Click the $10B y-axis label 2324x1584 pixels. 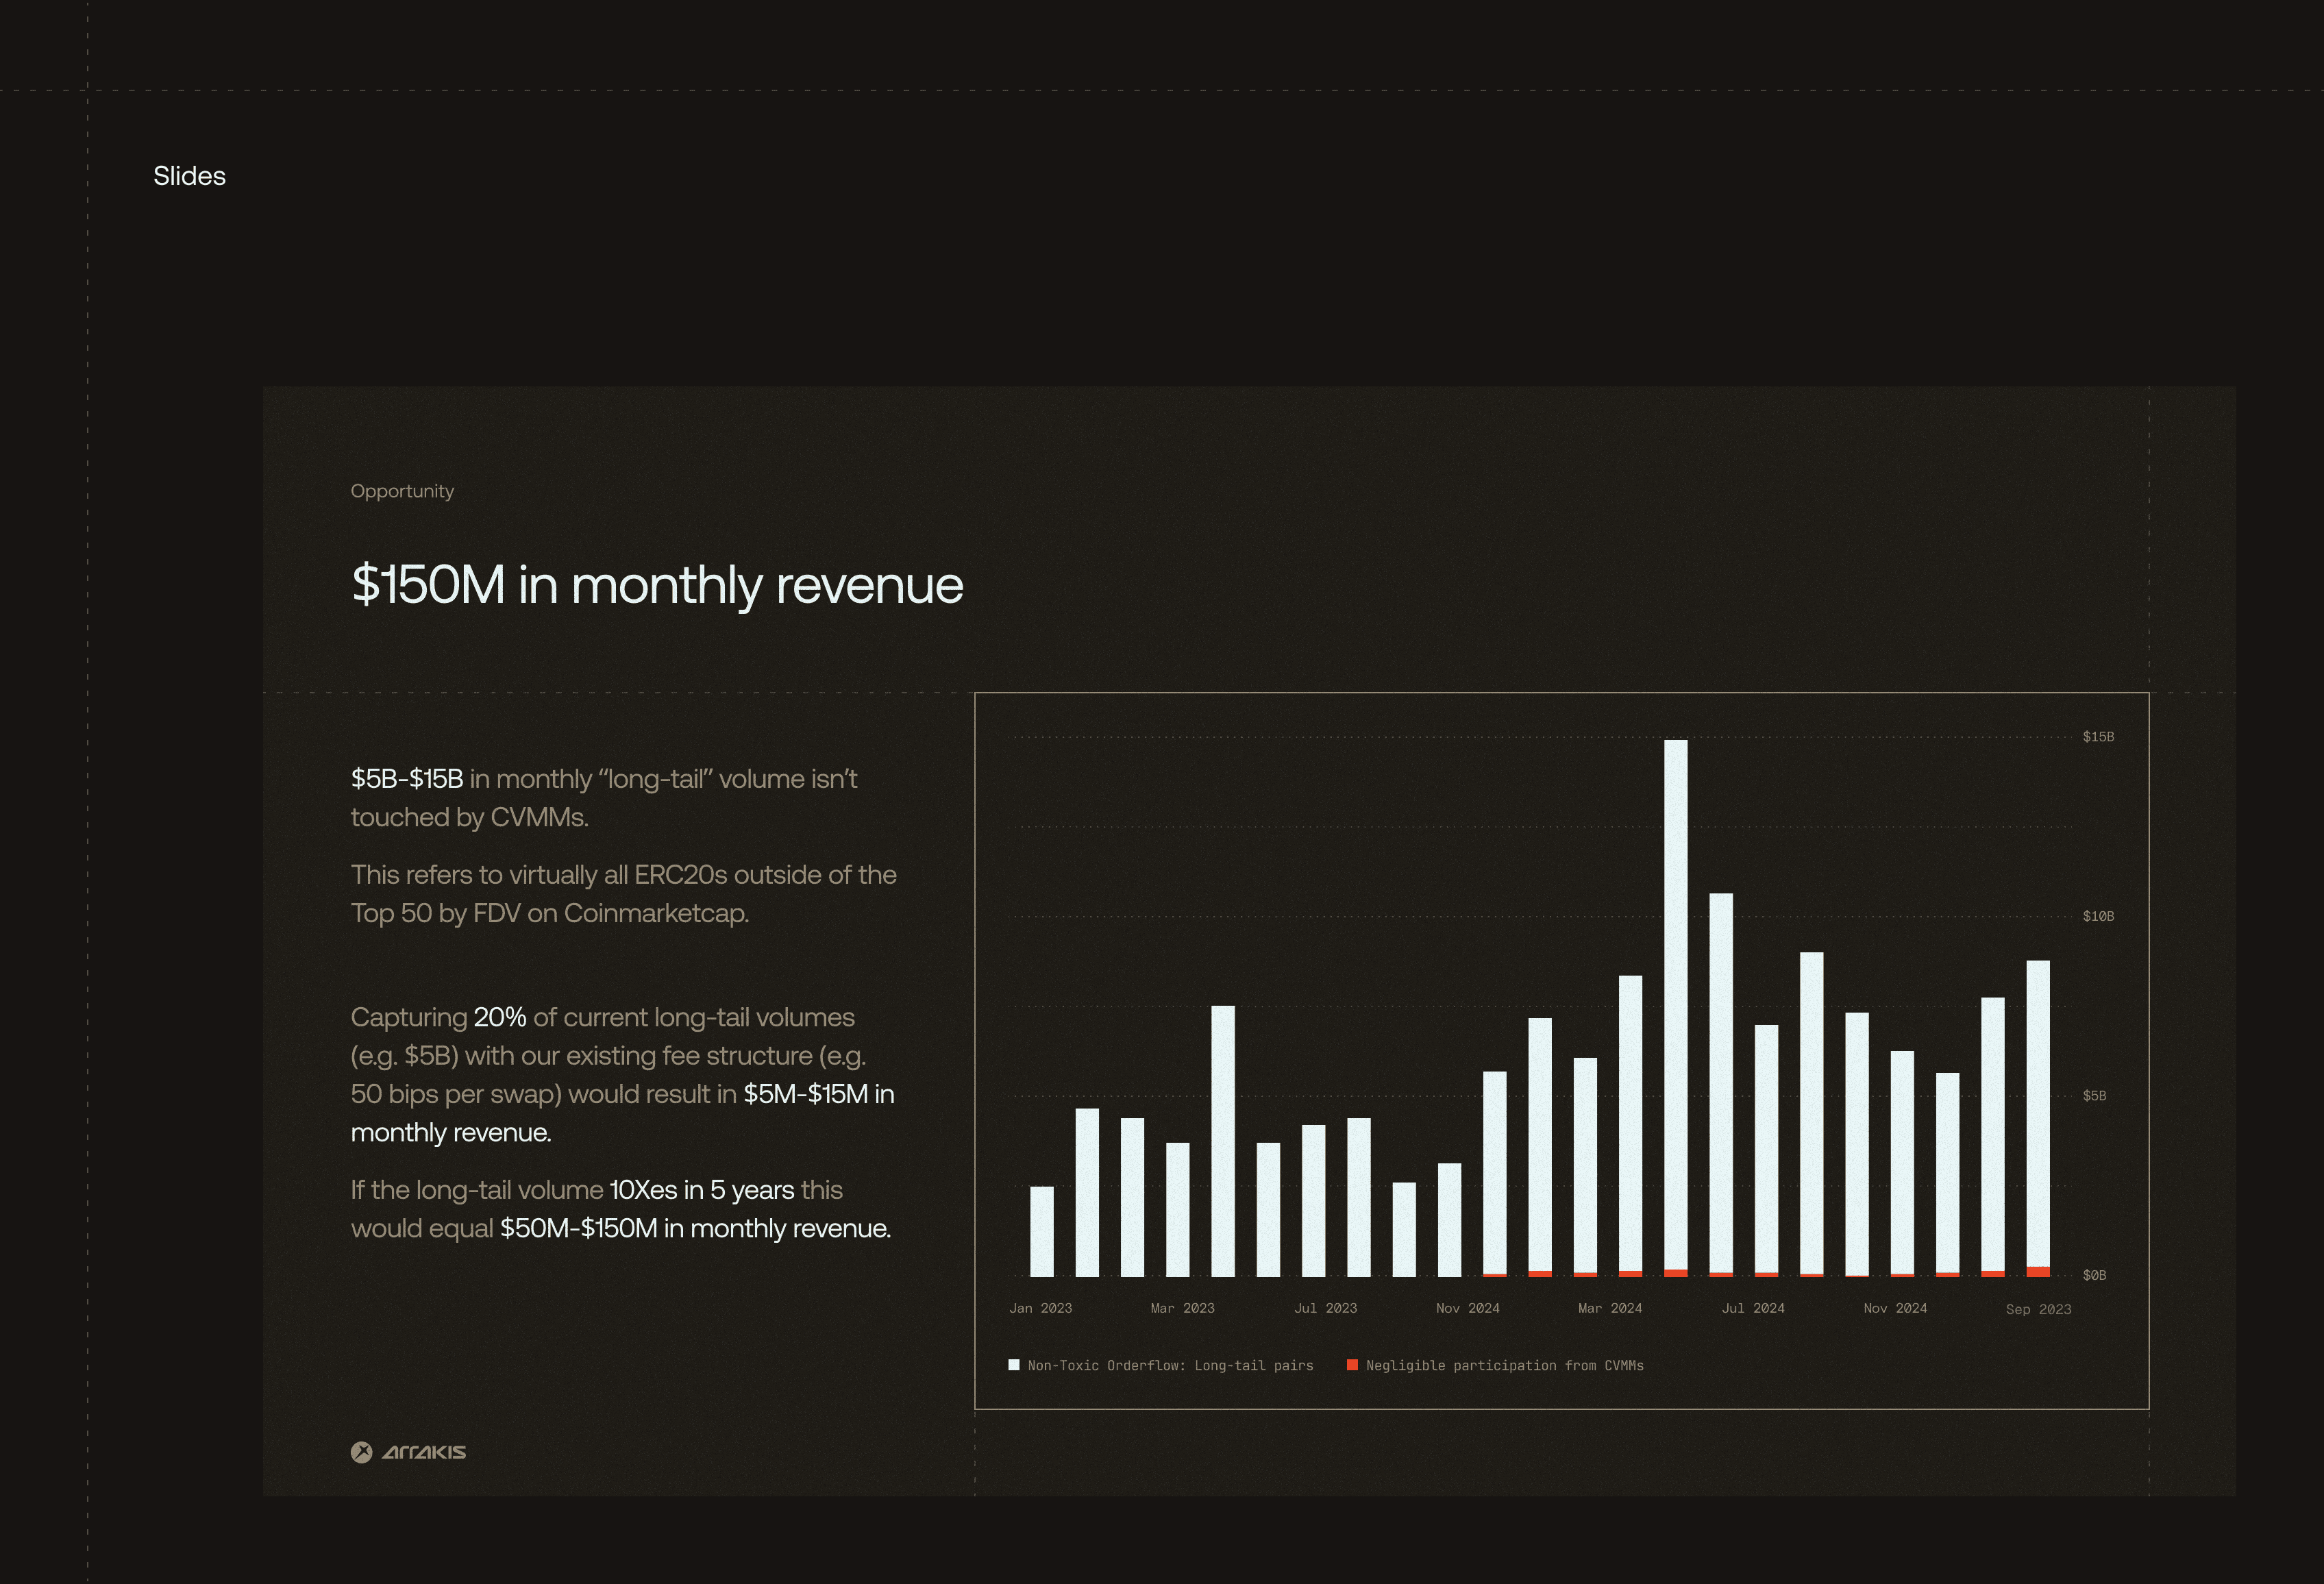click(2098, 916)
